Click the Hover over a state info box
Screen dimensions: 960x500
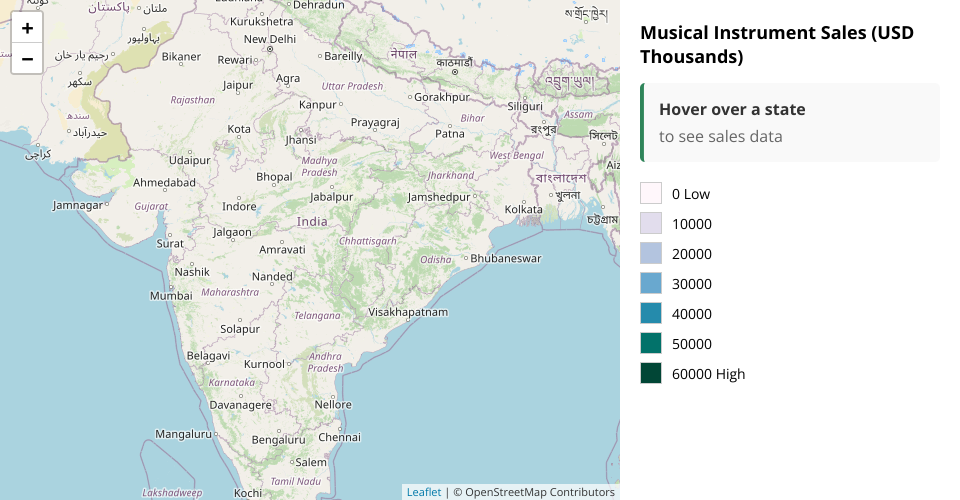click(x=790, y=122)
